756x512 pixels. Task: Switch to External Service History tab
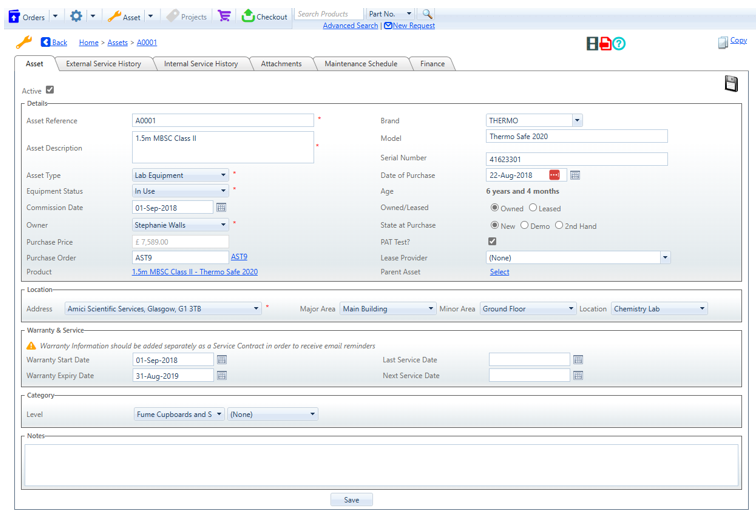[x=104, y=64]
